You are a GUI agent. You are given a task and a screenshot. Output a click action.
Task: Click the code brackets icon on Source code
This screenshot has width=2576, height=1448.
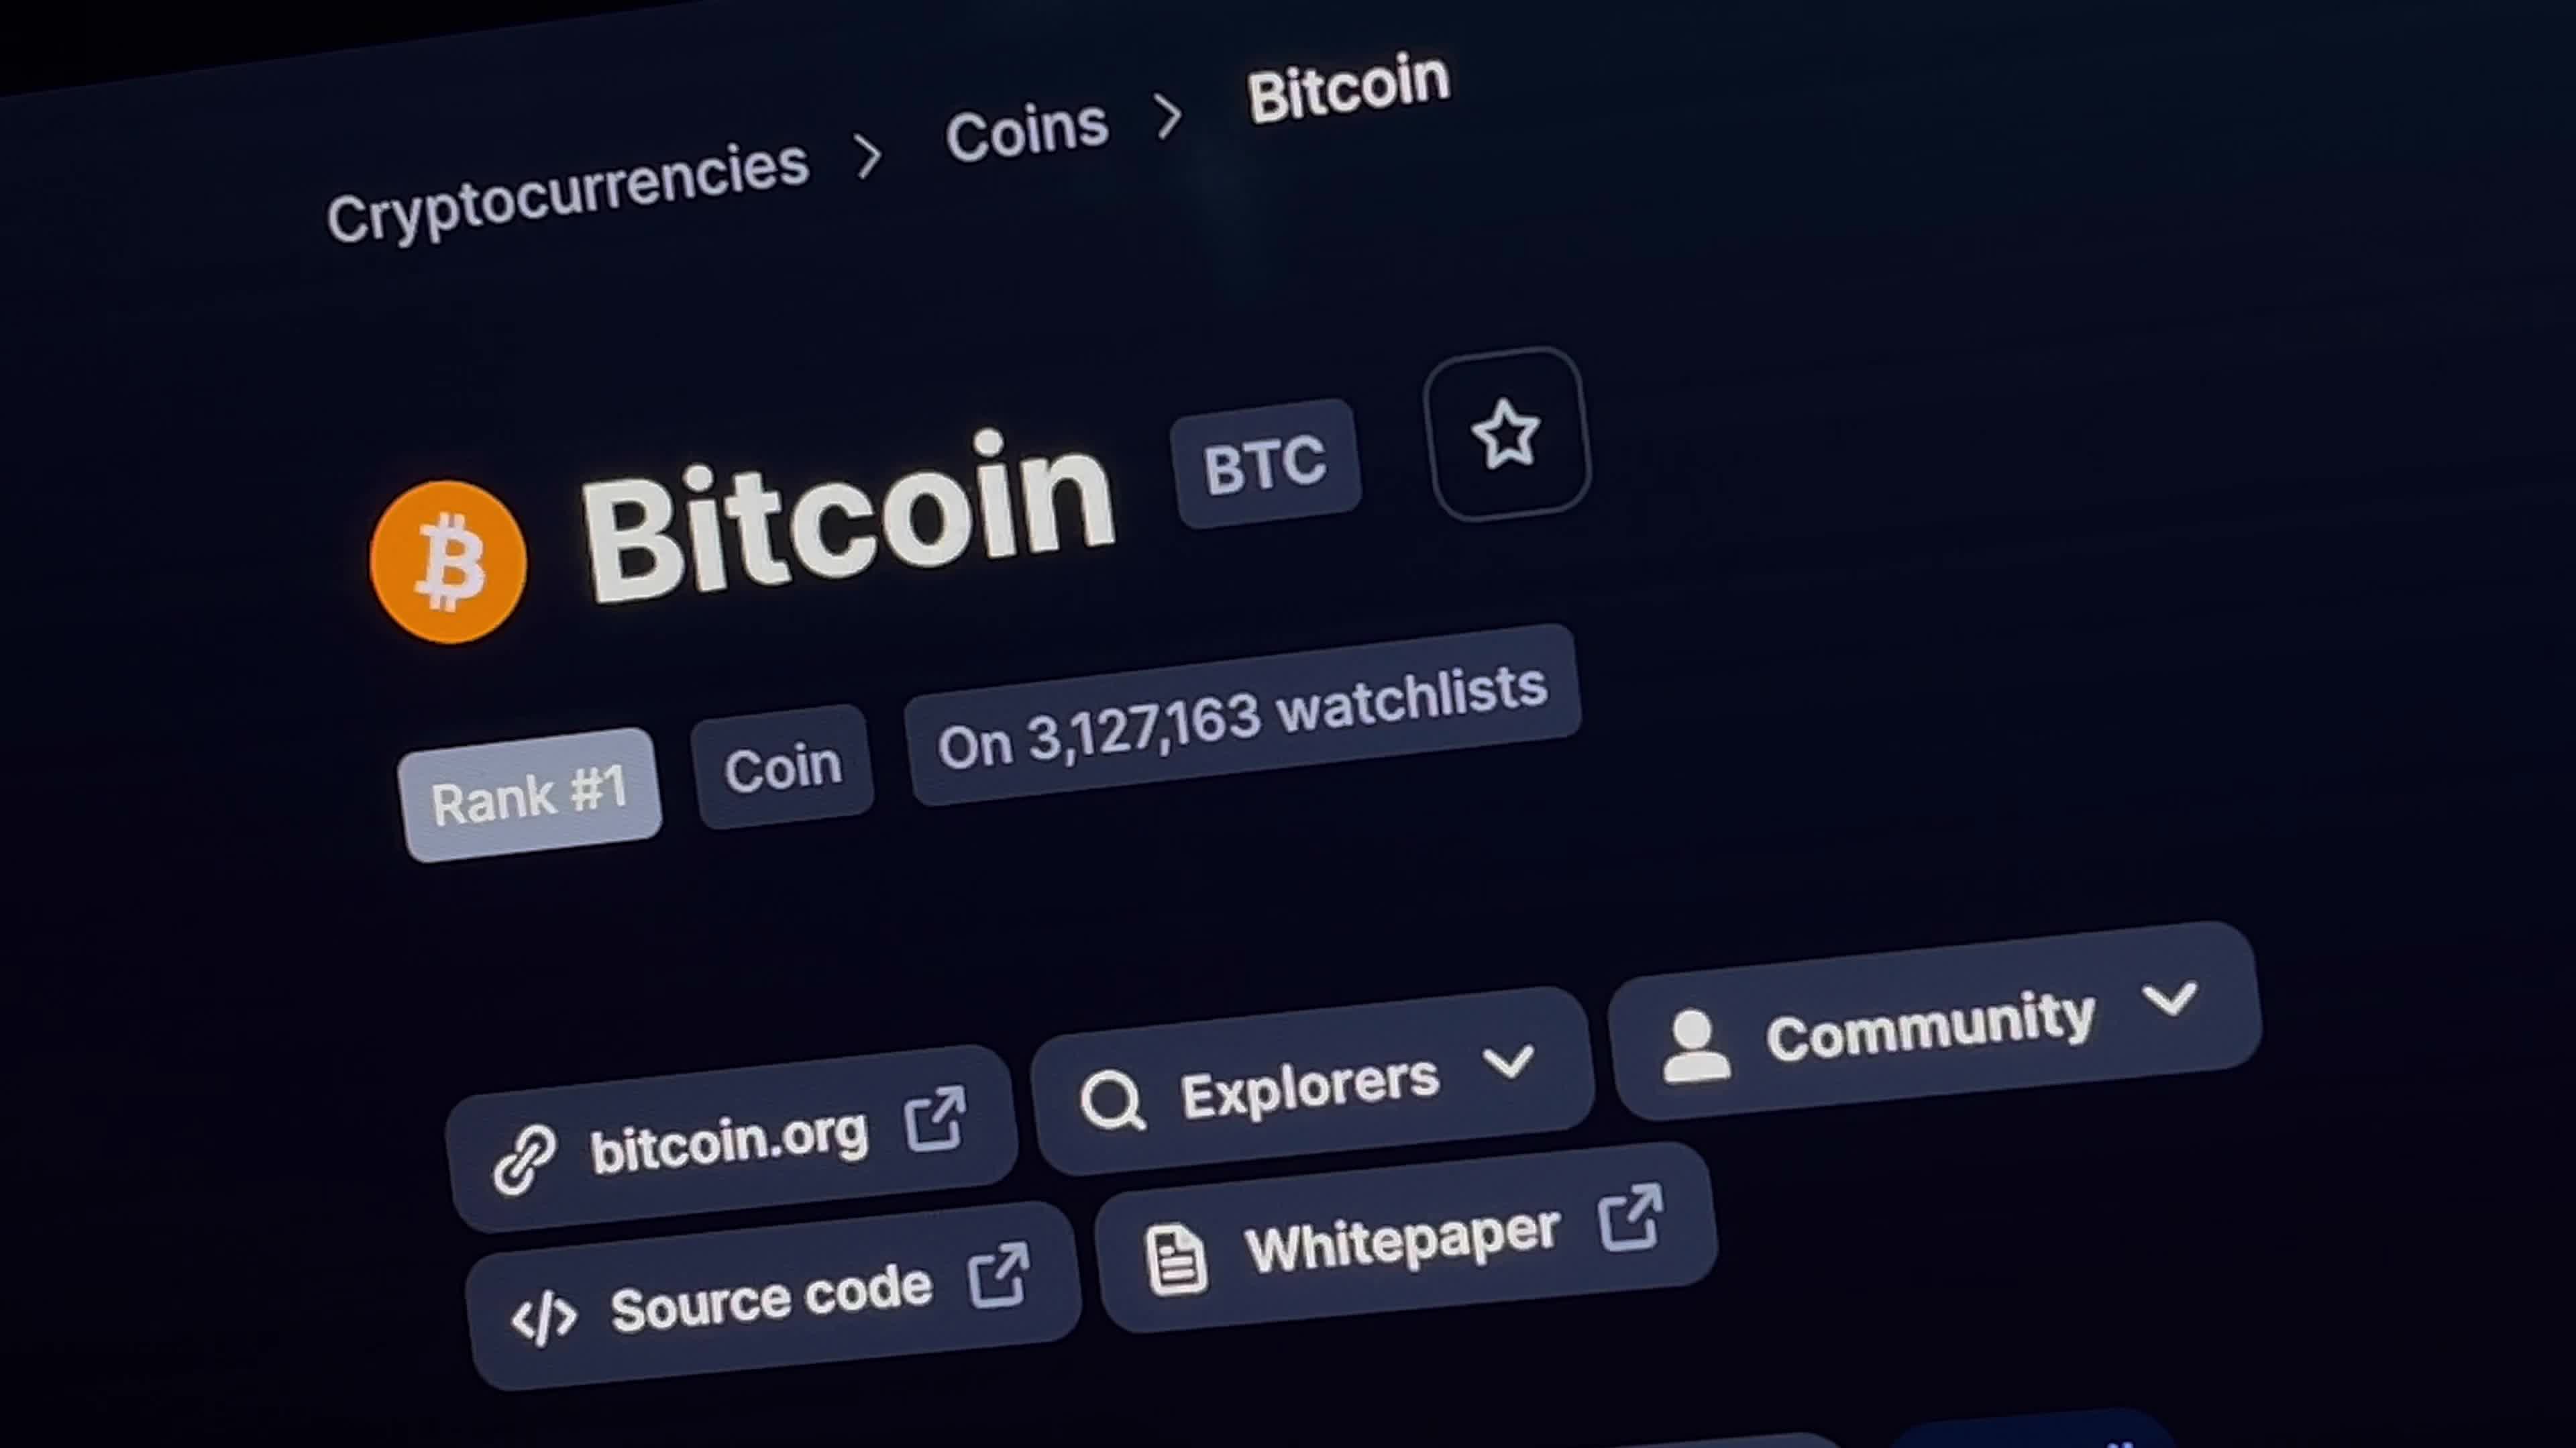coord(543,1316)
